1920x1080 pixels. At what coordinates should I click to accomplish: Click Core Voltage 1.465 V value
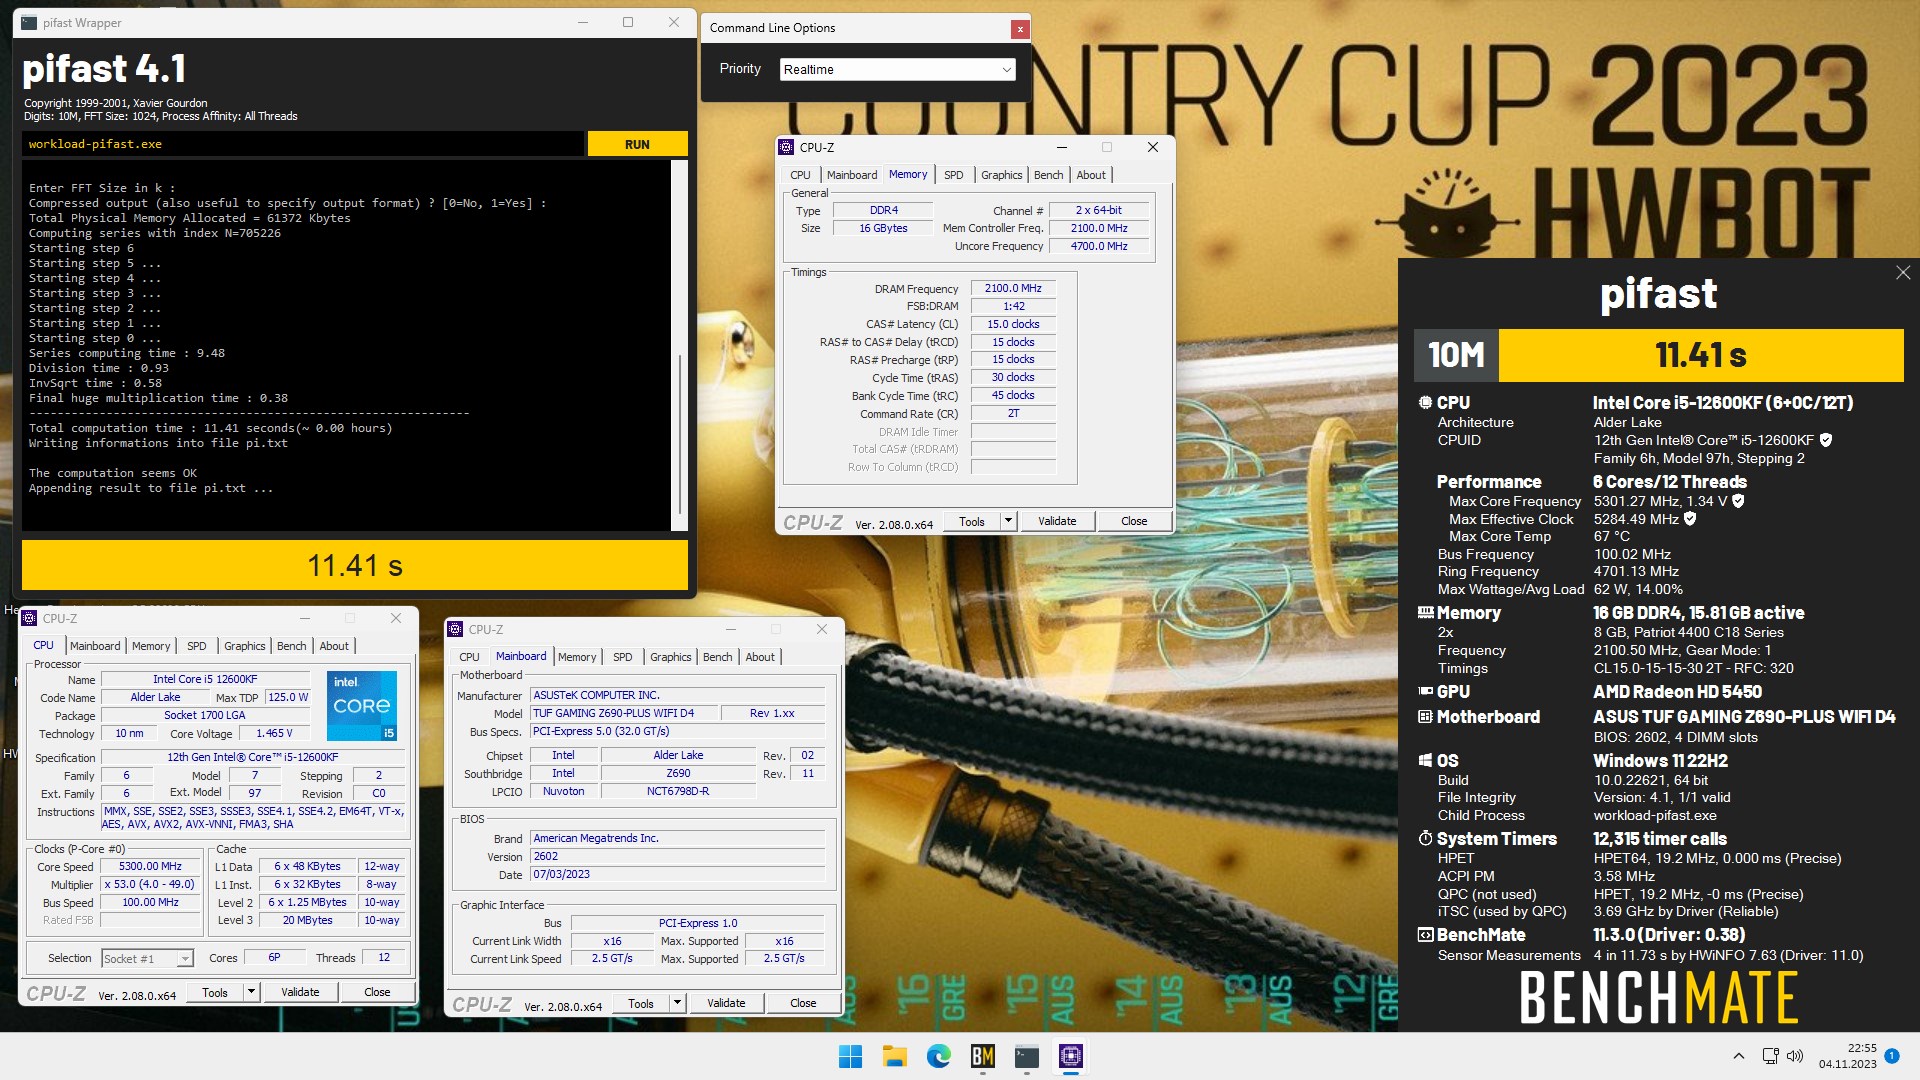click(x=274, y=733)
